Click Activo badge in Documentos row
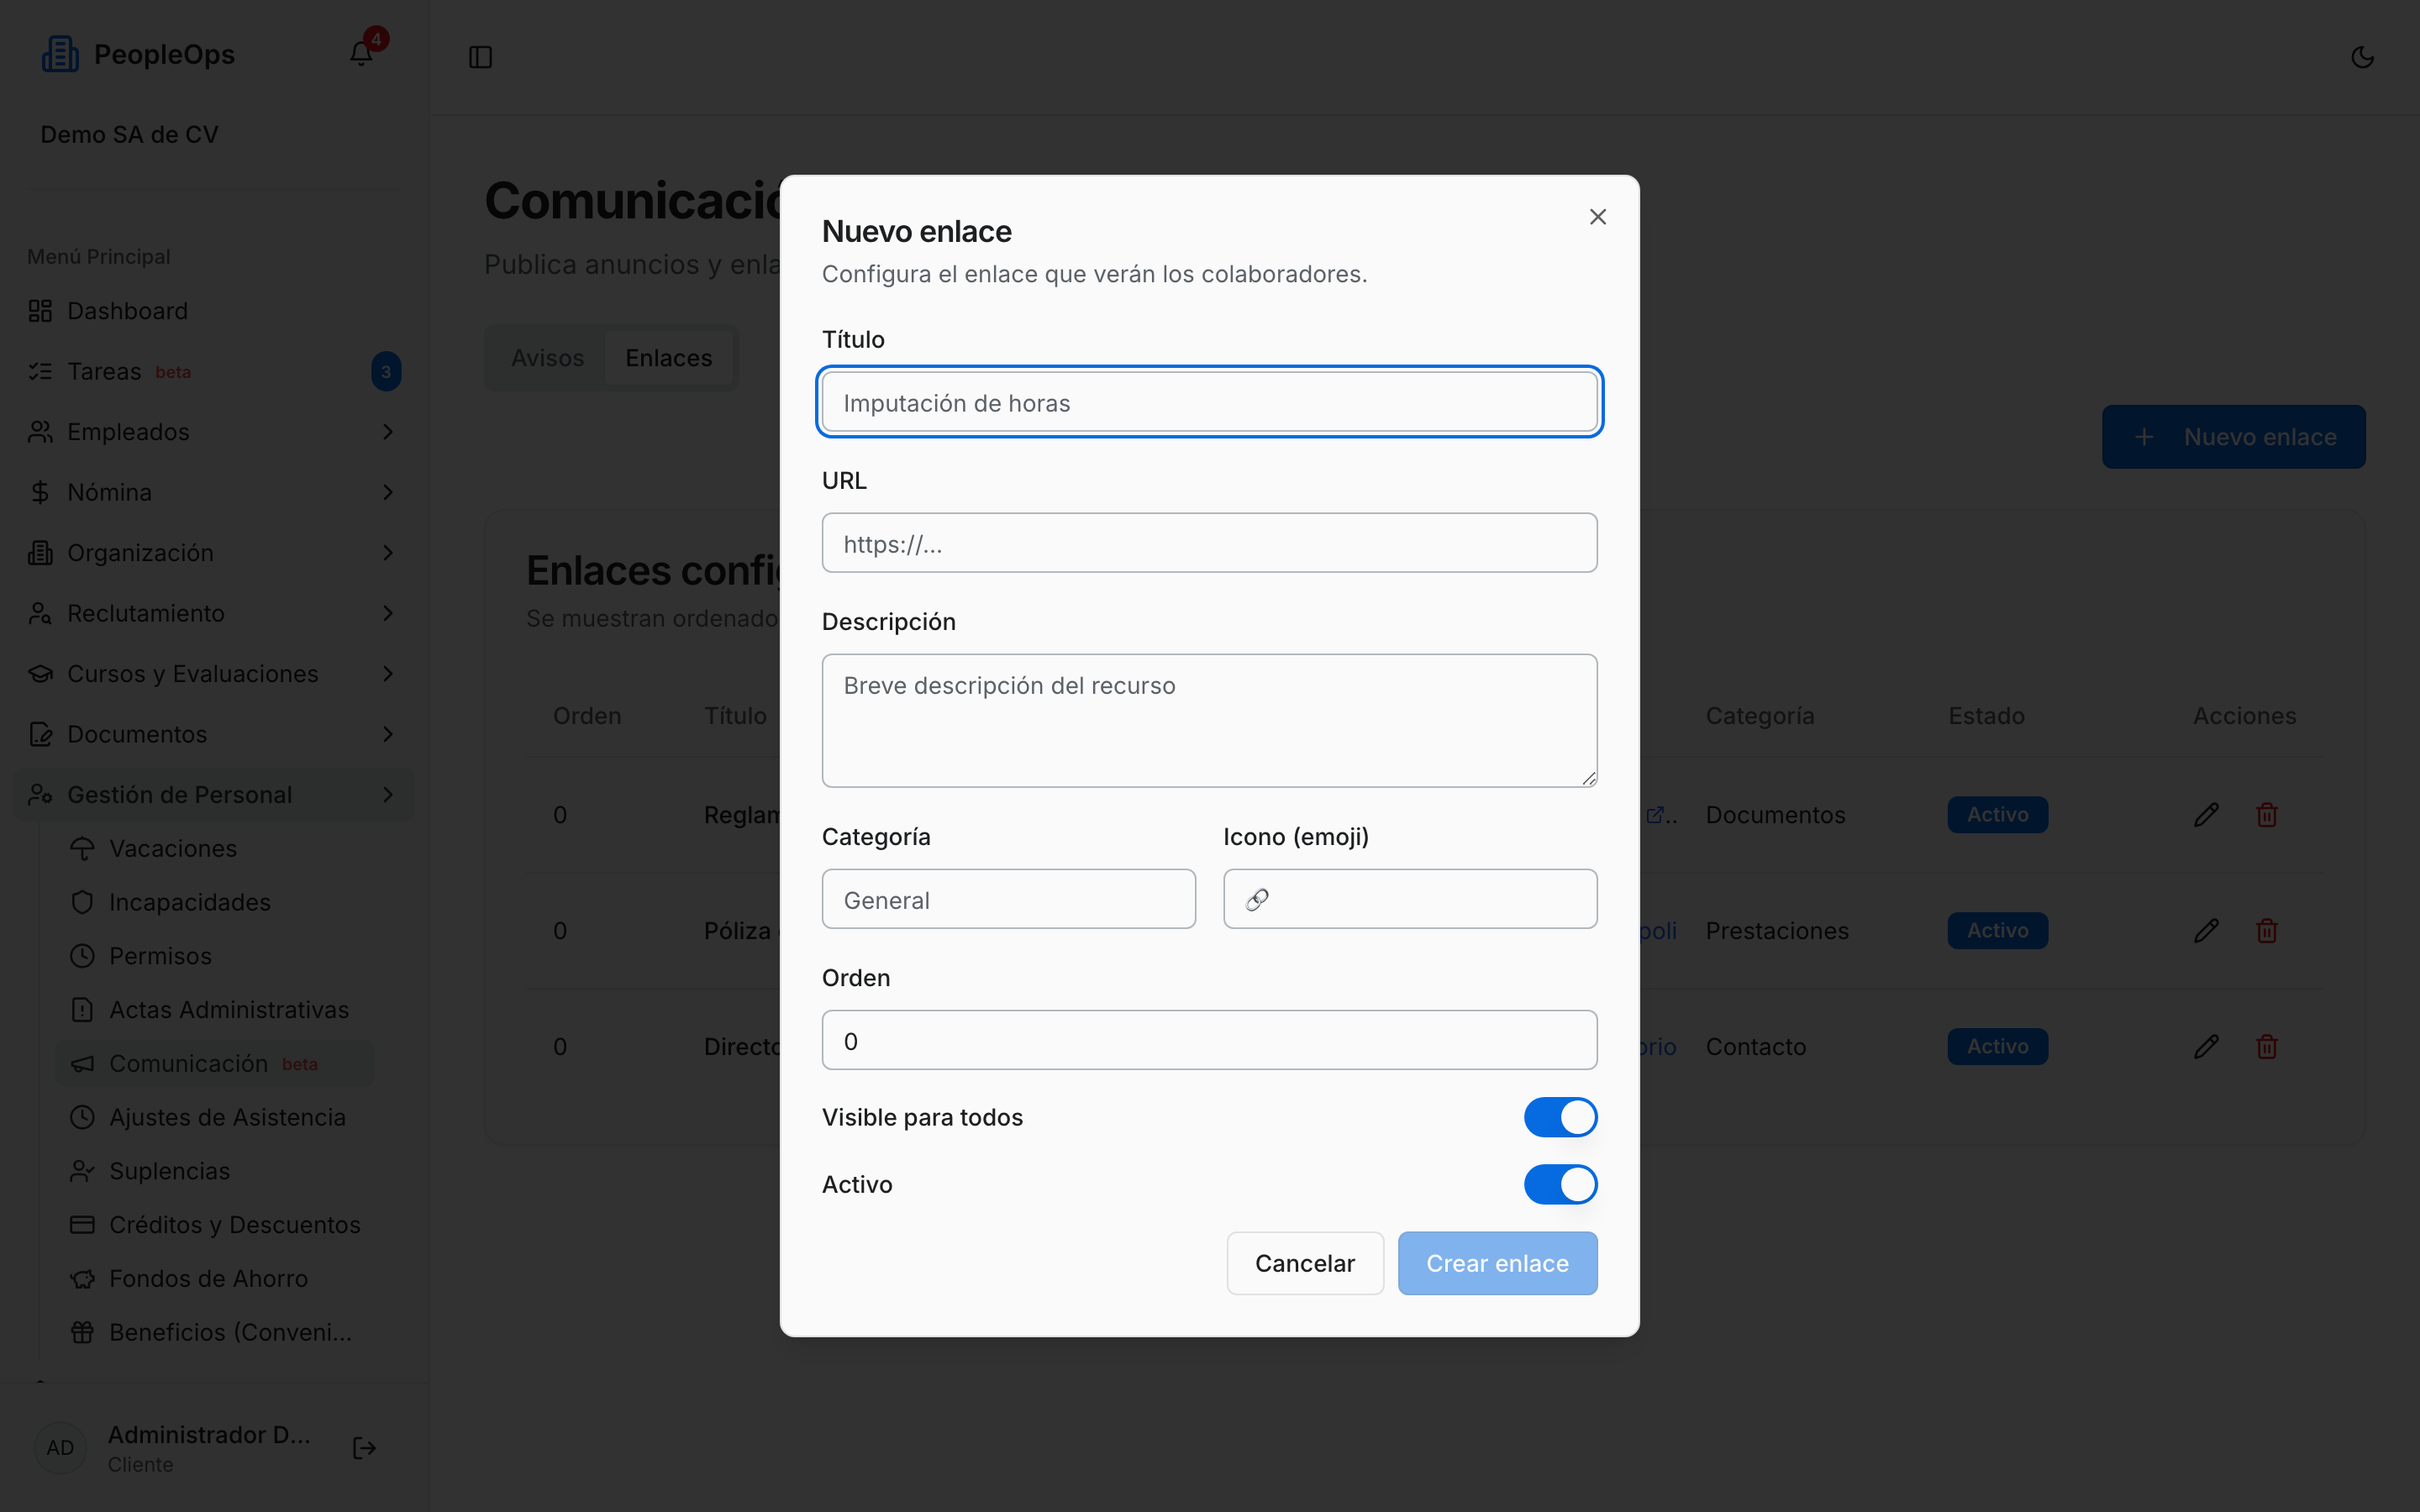The image size is (2420, 1512). 1997,815
